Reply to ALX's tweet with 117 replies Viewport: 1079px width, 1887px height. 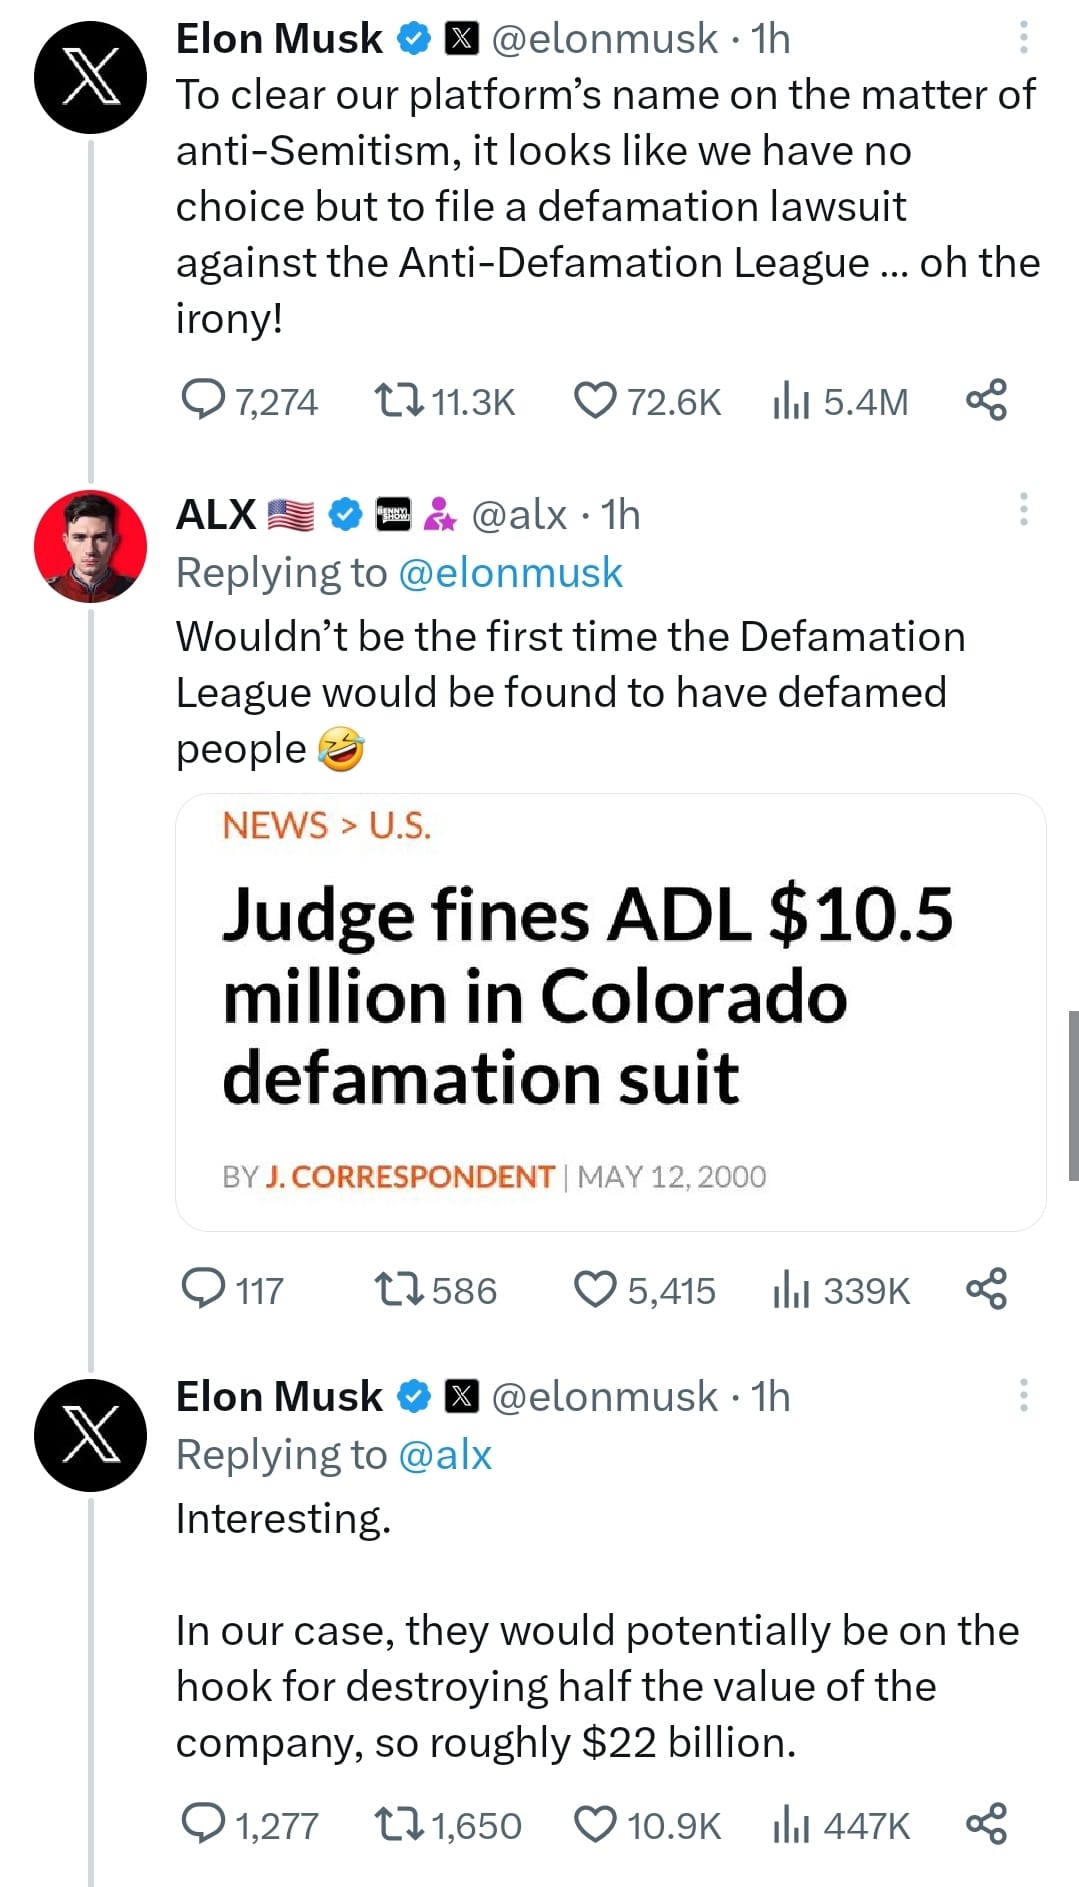pyautogui.click(x=203, y=1289)
